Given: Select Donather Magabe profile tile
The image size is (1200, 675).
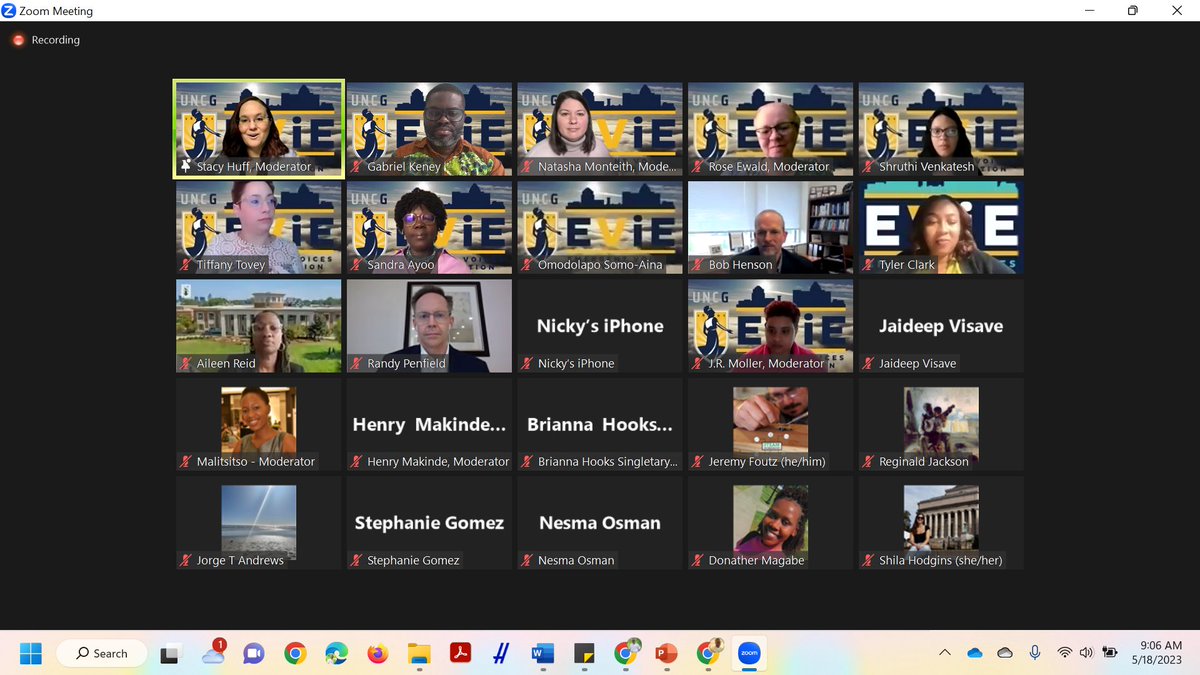Looking at the screenshot, I should (770, 523).
